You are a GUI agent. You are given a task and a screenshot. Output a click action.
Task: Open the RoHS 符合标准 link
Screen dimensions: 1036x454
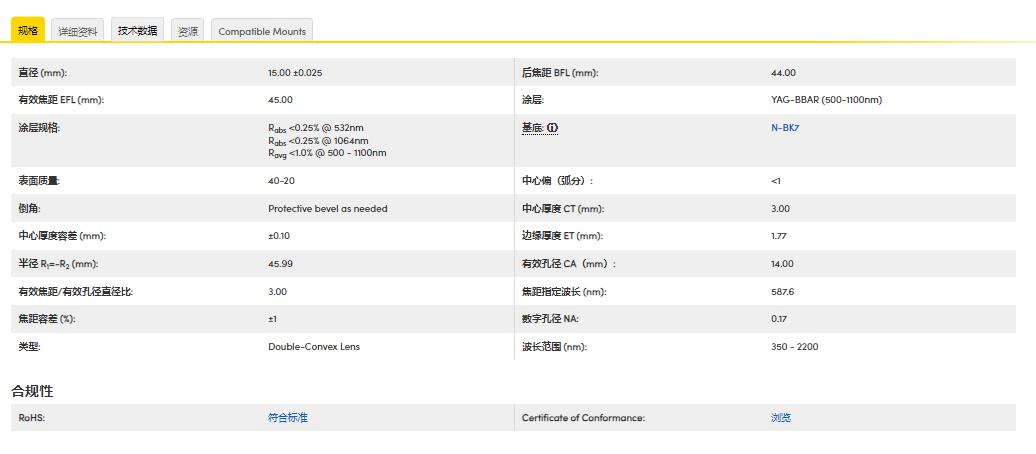point(288,418)
